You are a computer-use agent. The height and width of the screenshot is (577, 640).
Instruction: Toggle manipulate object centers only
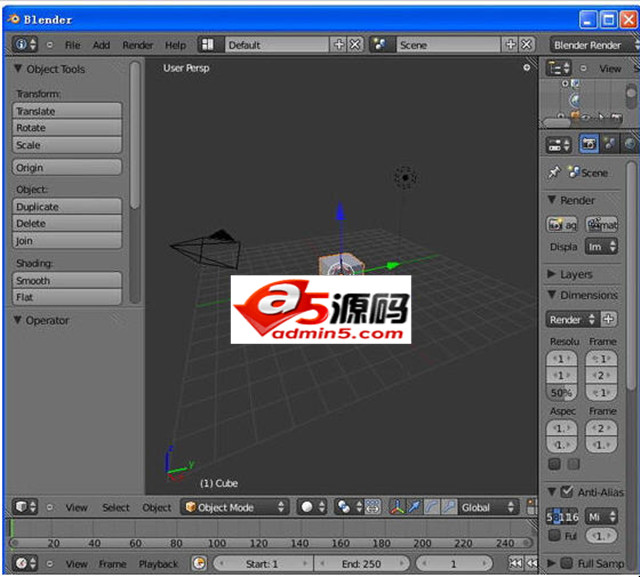373,507
